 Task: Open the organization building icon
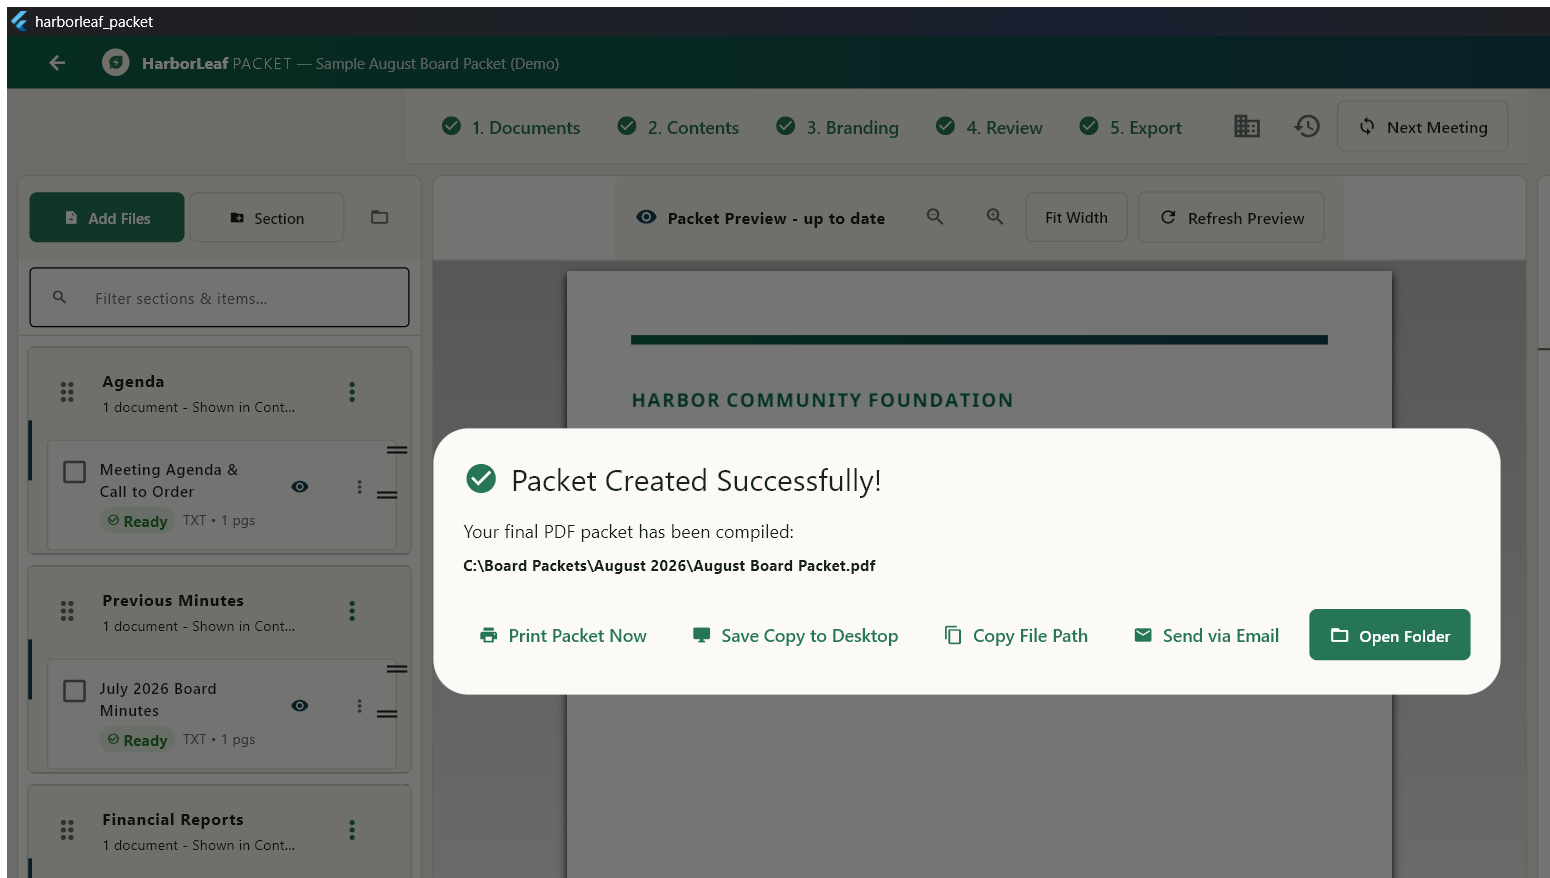(x=1246, y=126)
